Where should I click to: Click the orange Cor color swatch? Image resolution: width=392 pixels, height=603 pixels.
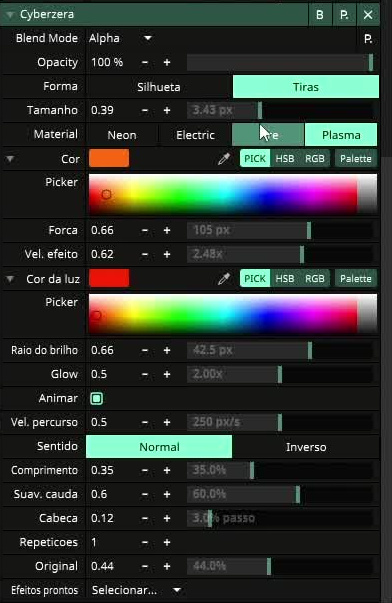point(109,158)
